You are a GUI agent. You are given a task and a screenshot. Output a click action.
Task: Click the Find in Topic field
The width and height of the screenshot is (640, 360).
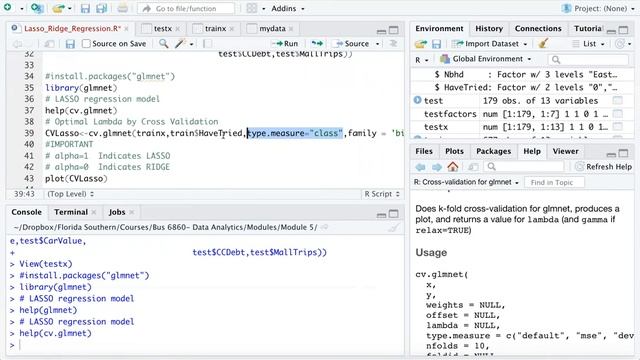[x=554, y=182]
